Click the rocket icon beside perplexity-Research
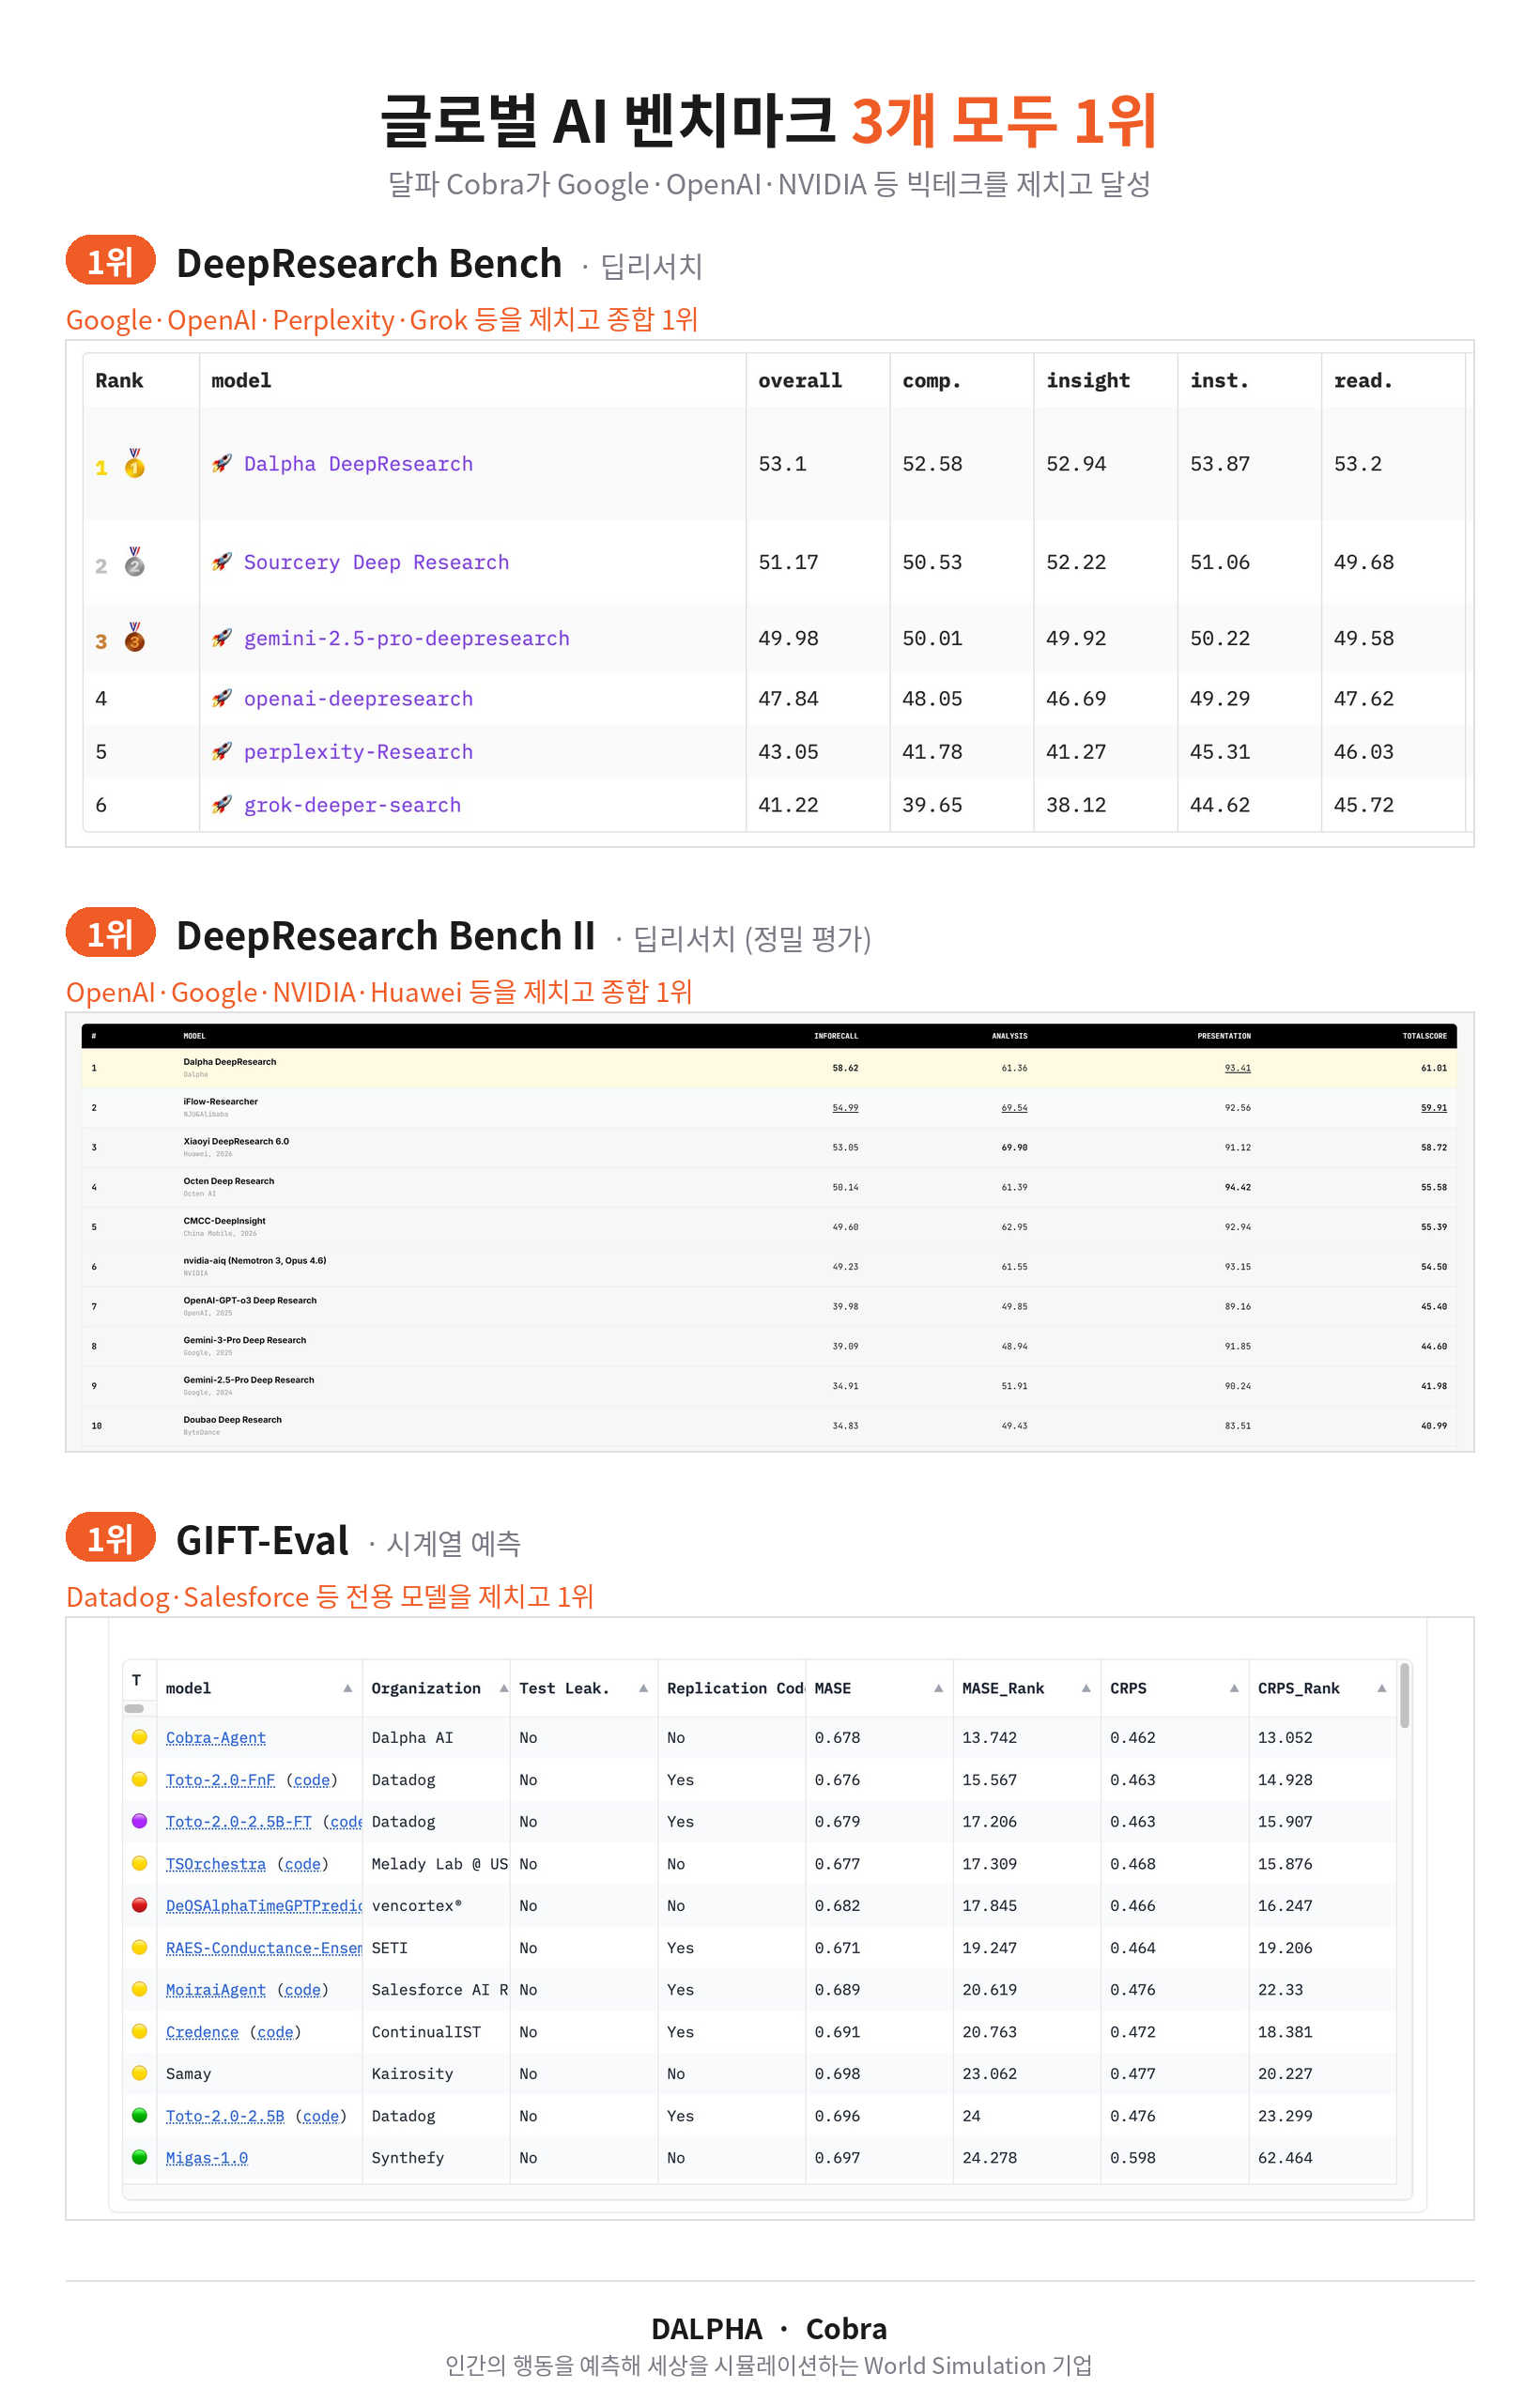Screen dimensions: 1540x2404 pos(222,750)
